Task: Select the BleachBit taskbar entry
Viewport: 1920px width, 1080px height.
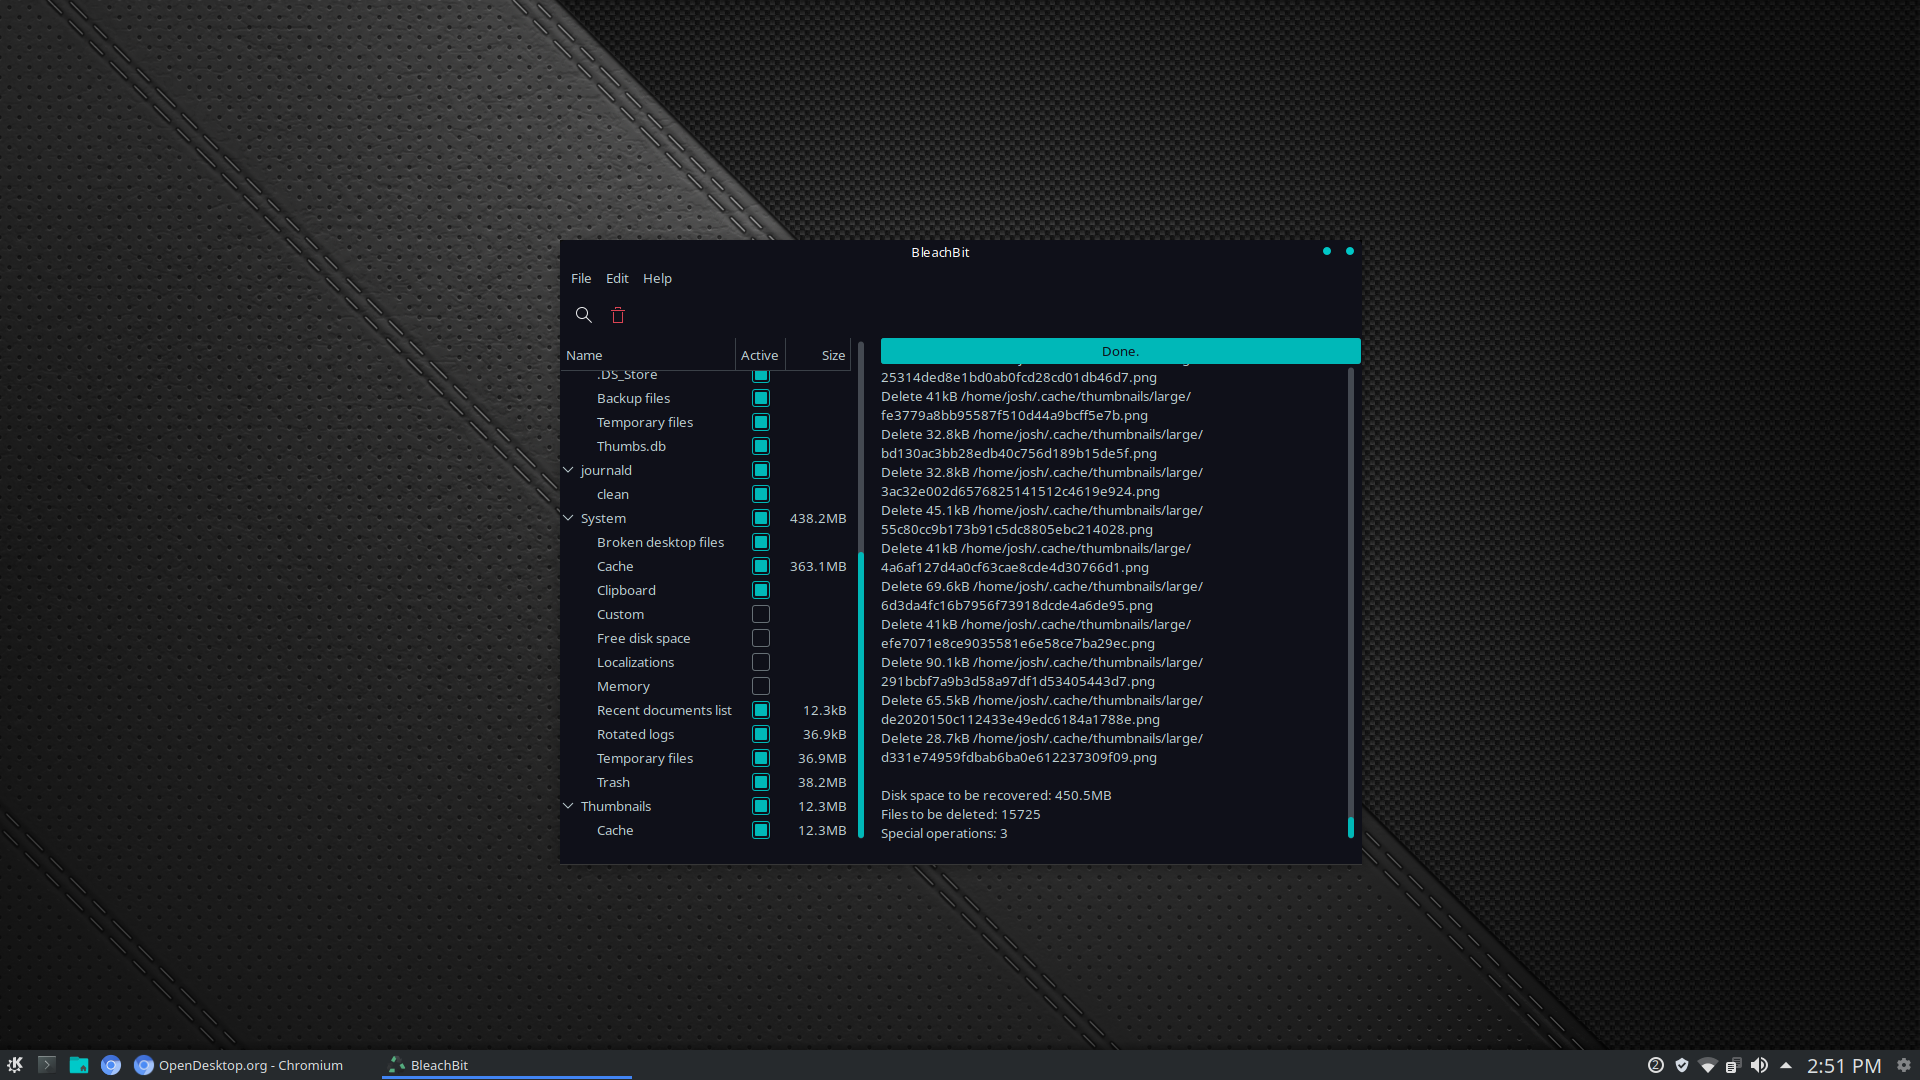Action: click(507, 1065)
